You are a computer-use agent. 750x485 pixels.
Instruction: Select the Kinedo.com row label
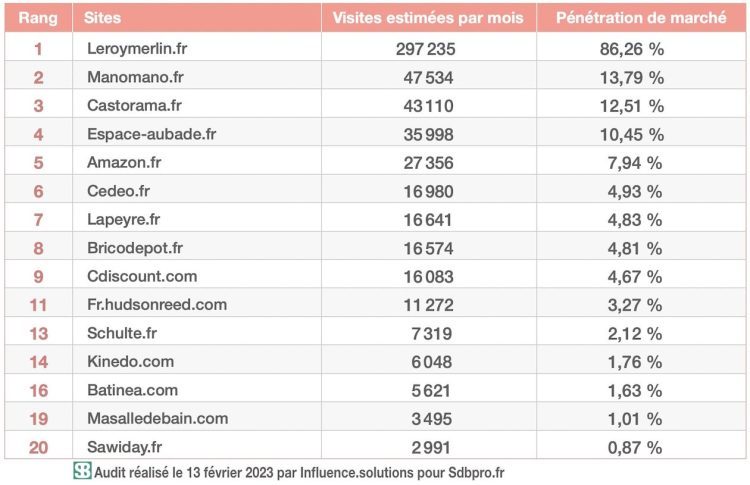[130, 361]
